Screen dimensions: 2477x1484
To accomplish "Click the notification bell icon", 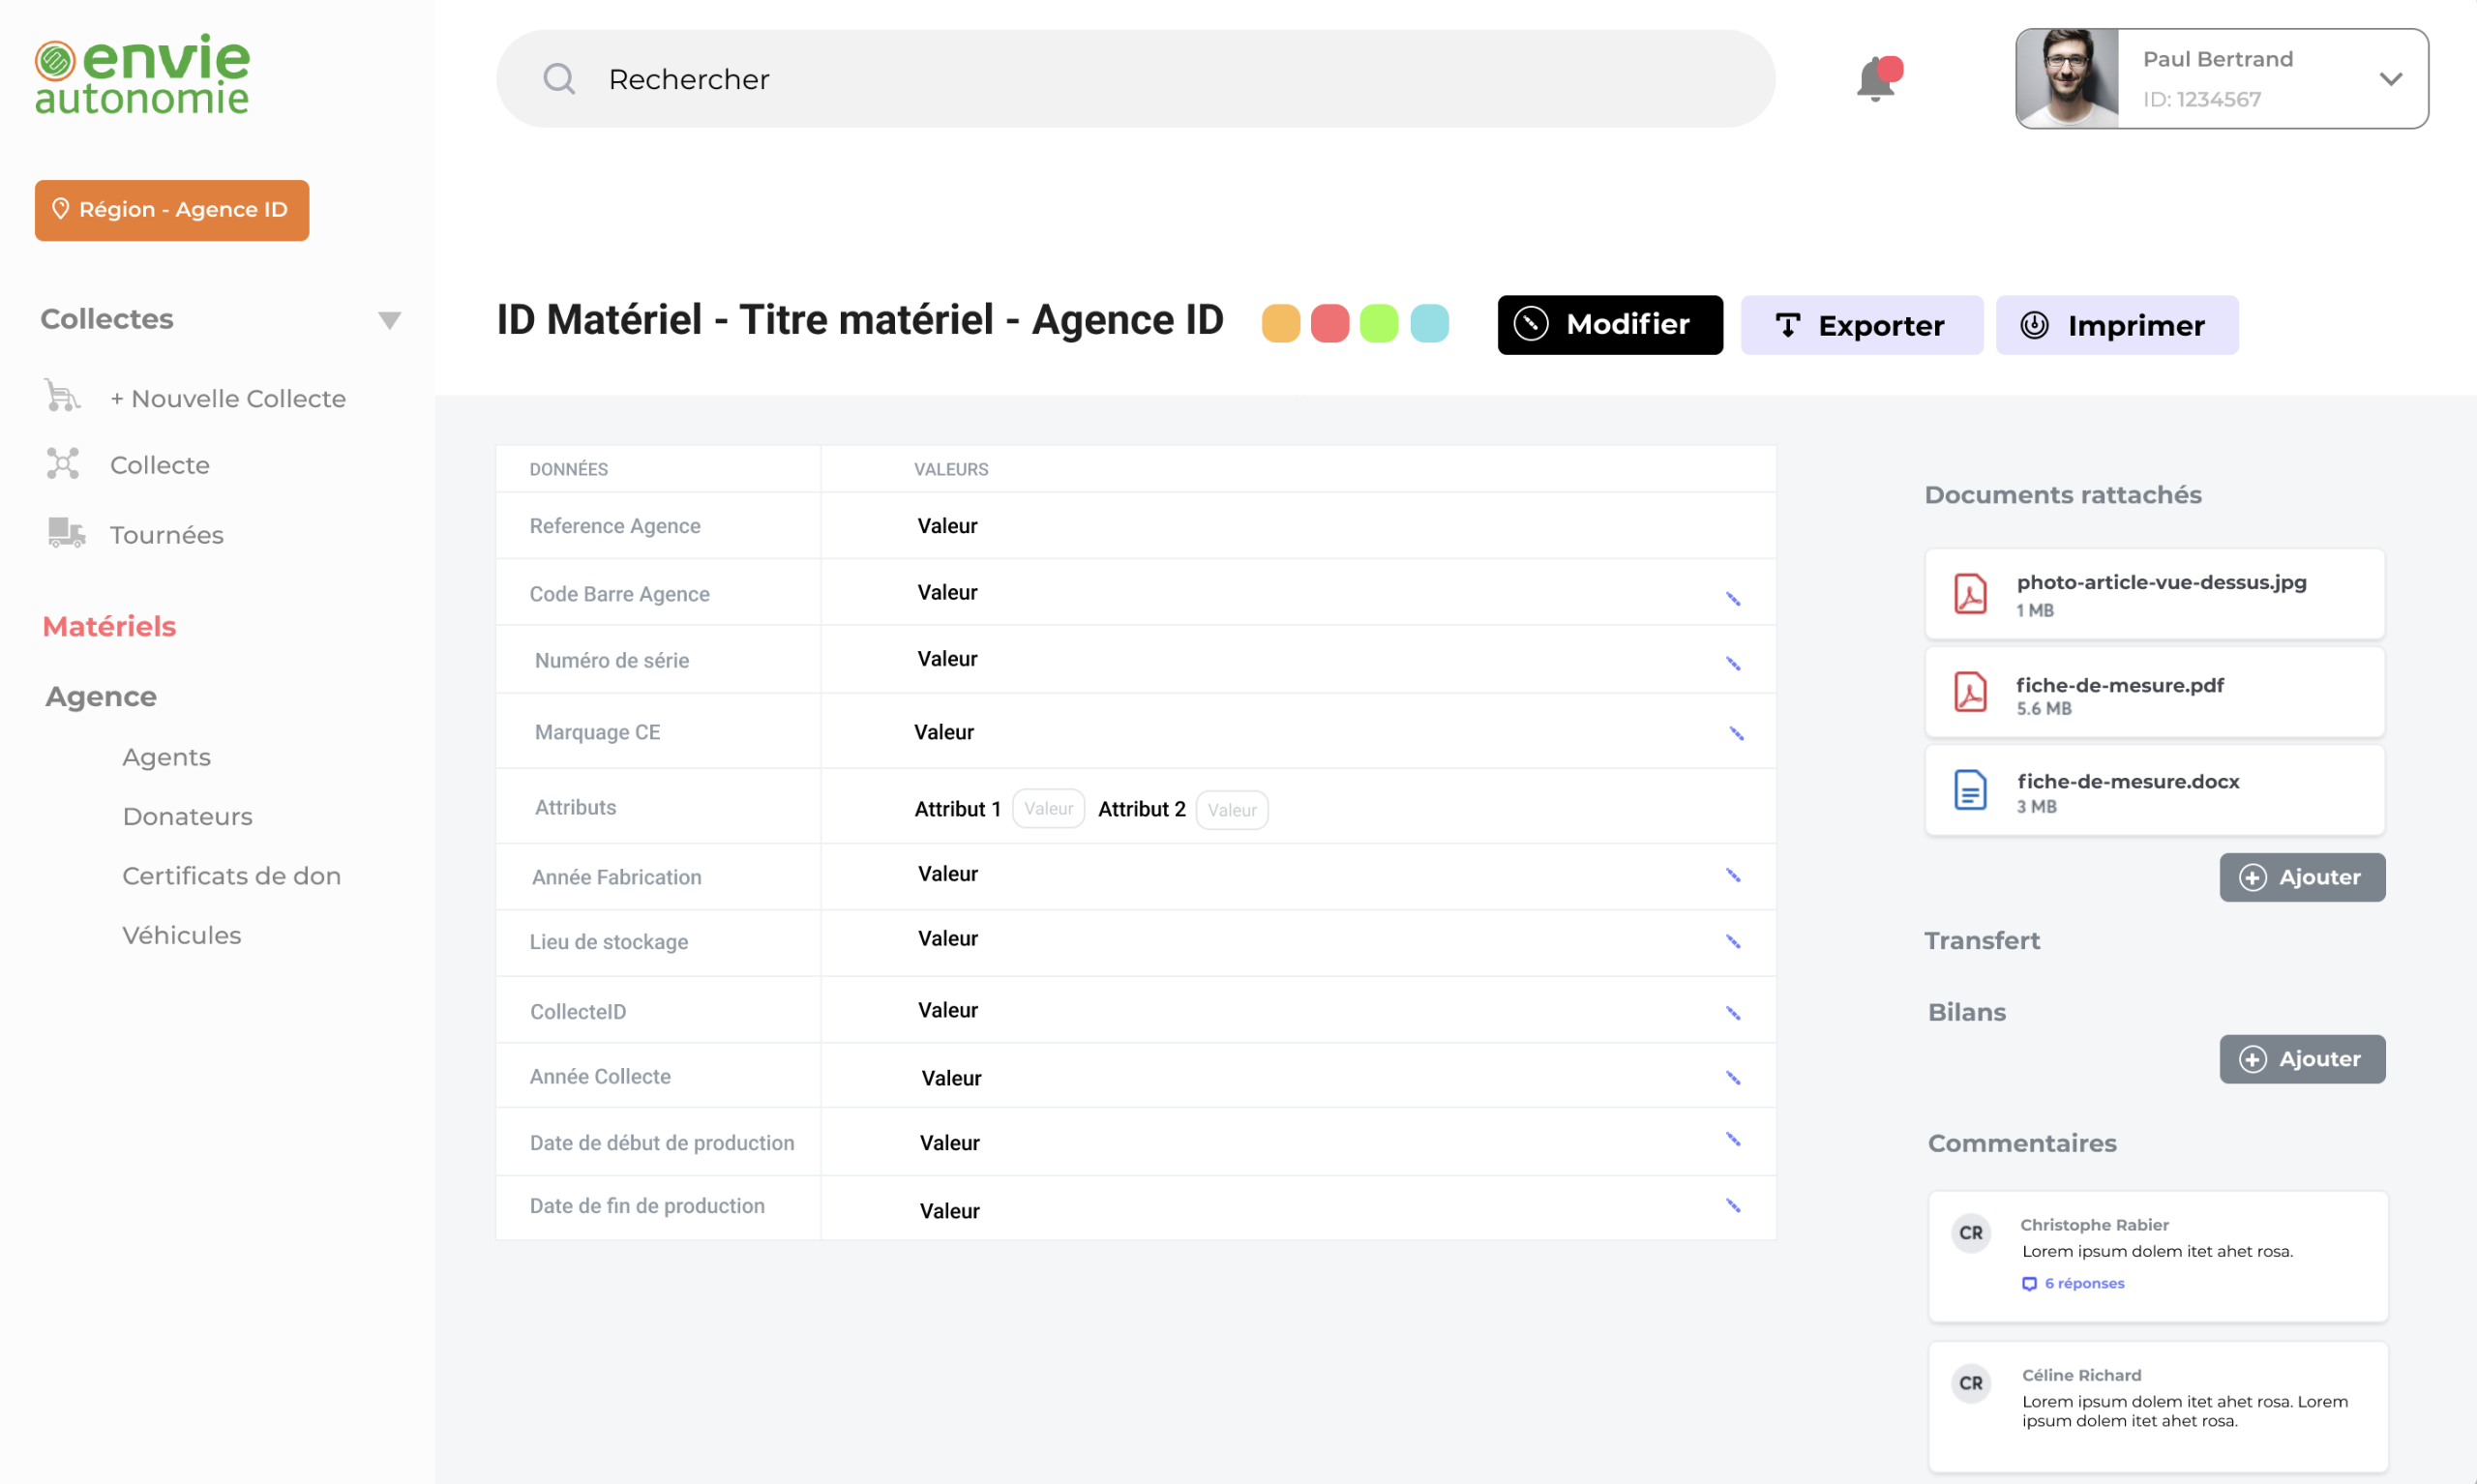I will pos(1877,79).
